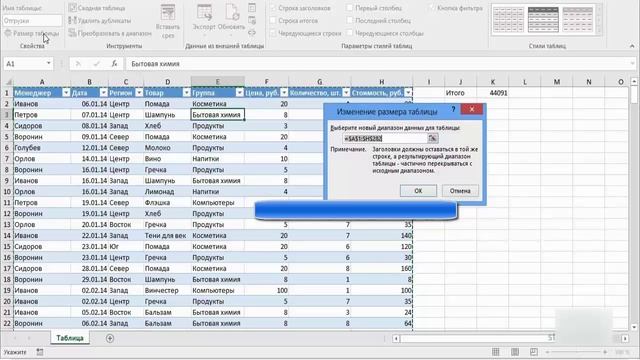This screenshot has height=360, width=640.
Task: Open the Менеджер column filter dropdown
Action: click(66, 93)
